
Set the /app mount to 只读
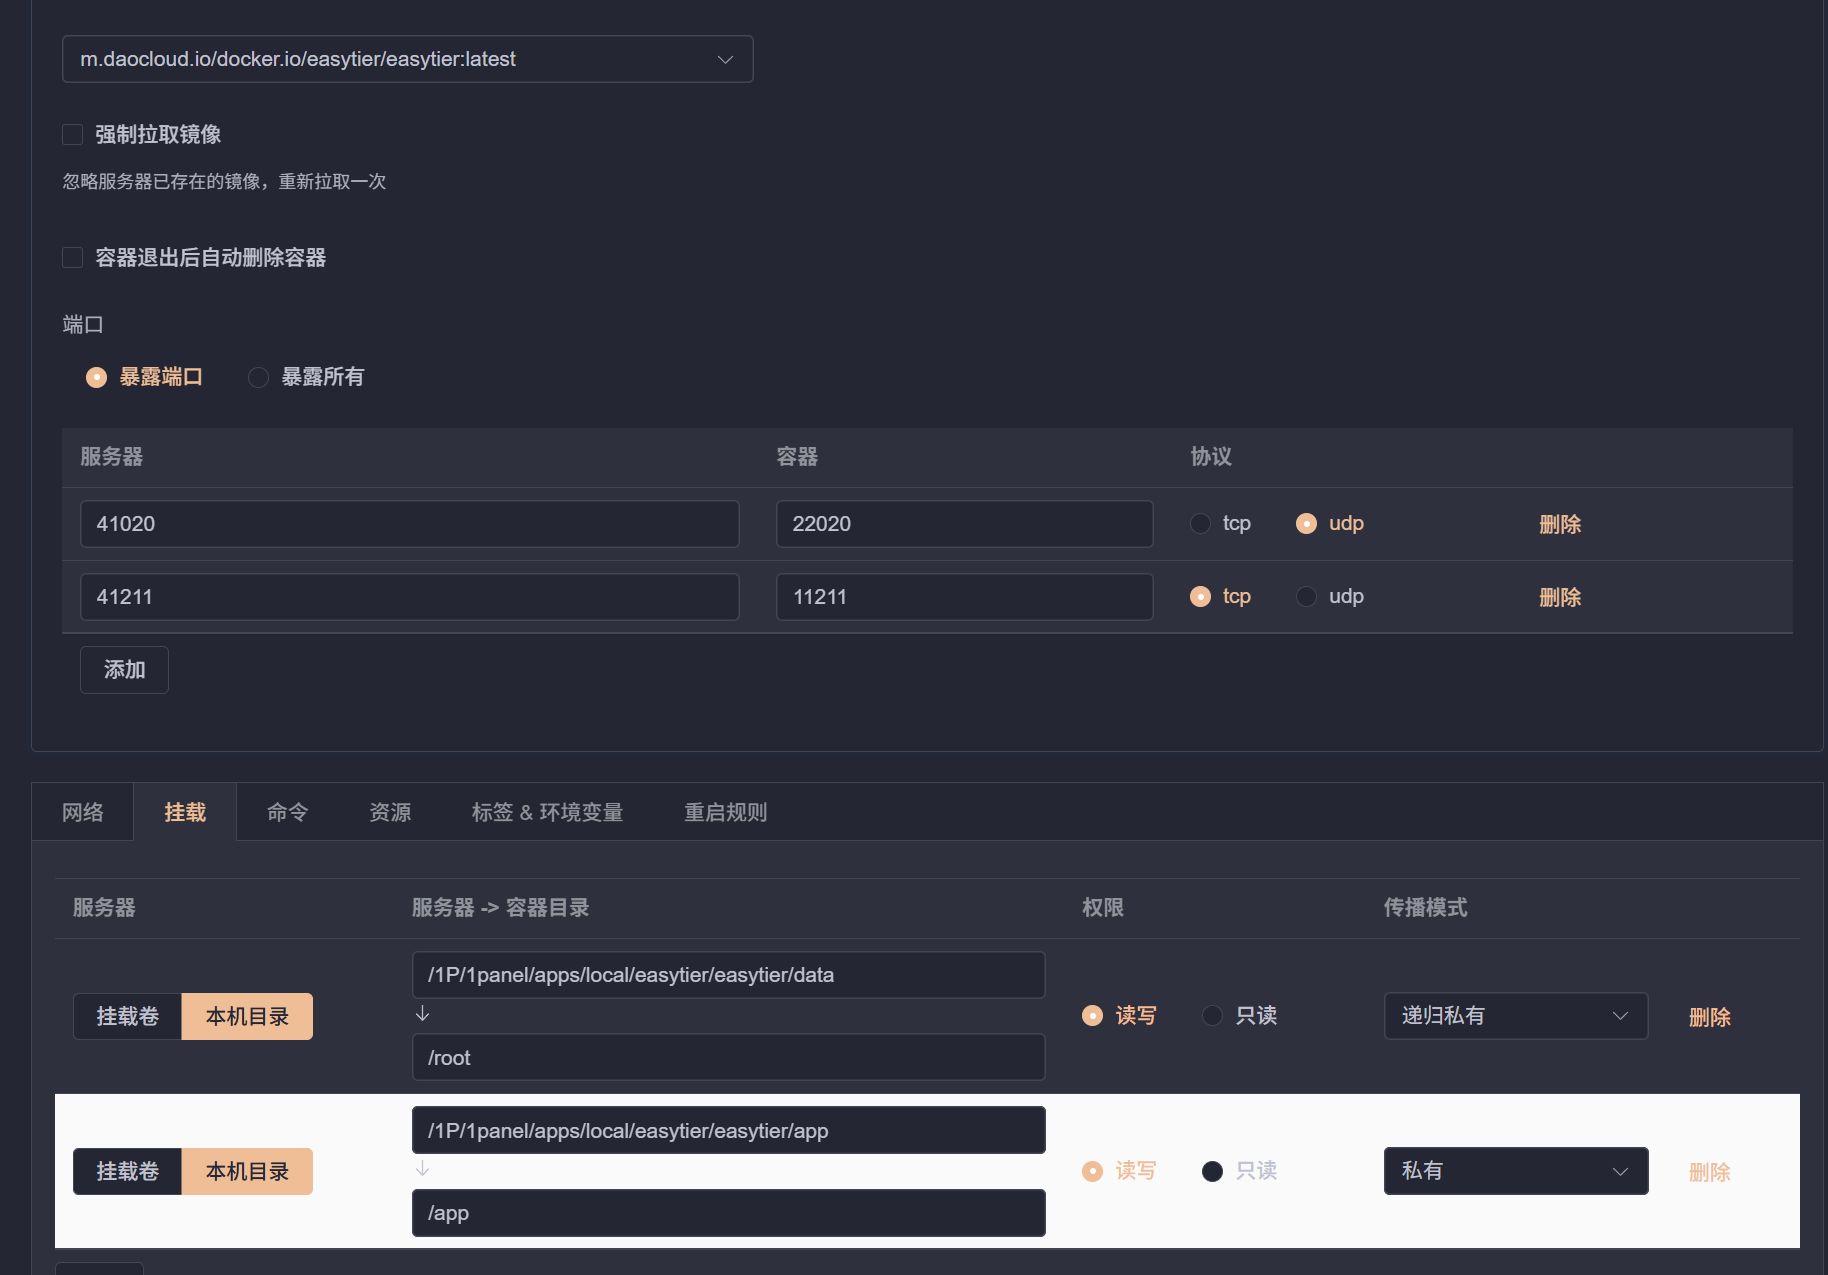point(1213,1171)
